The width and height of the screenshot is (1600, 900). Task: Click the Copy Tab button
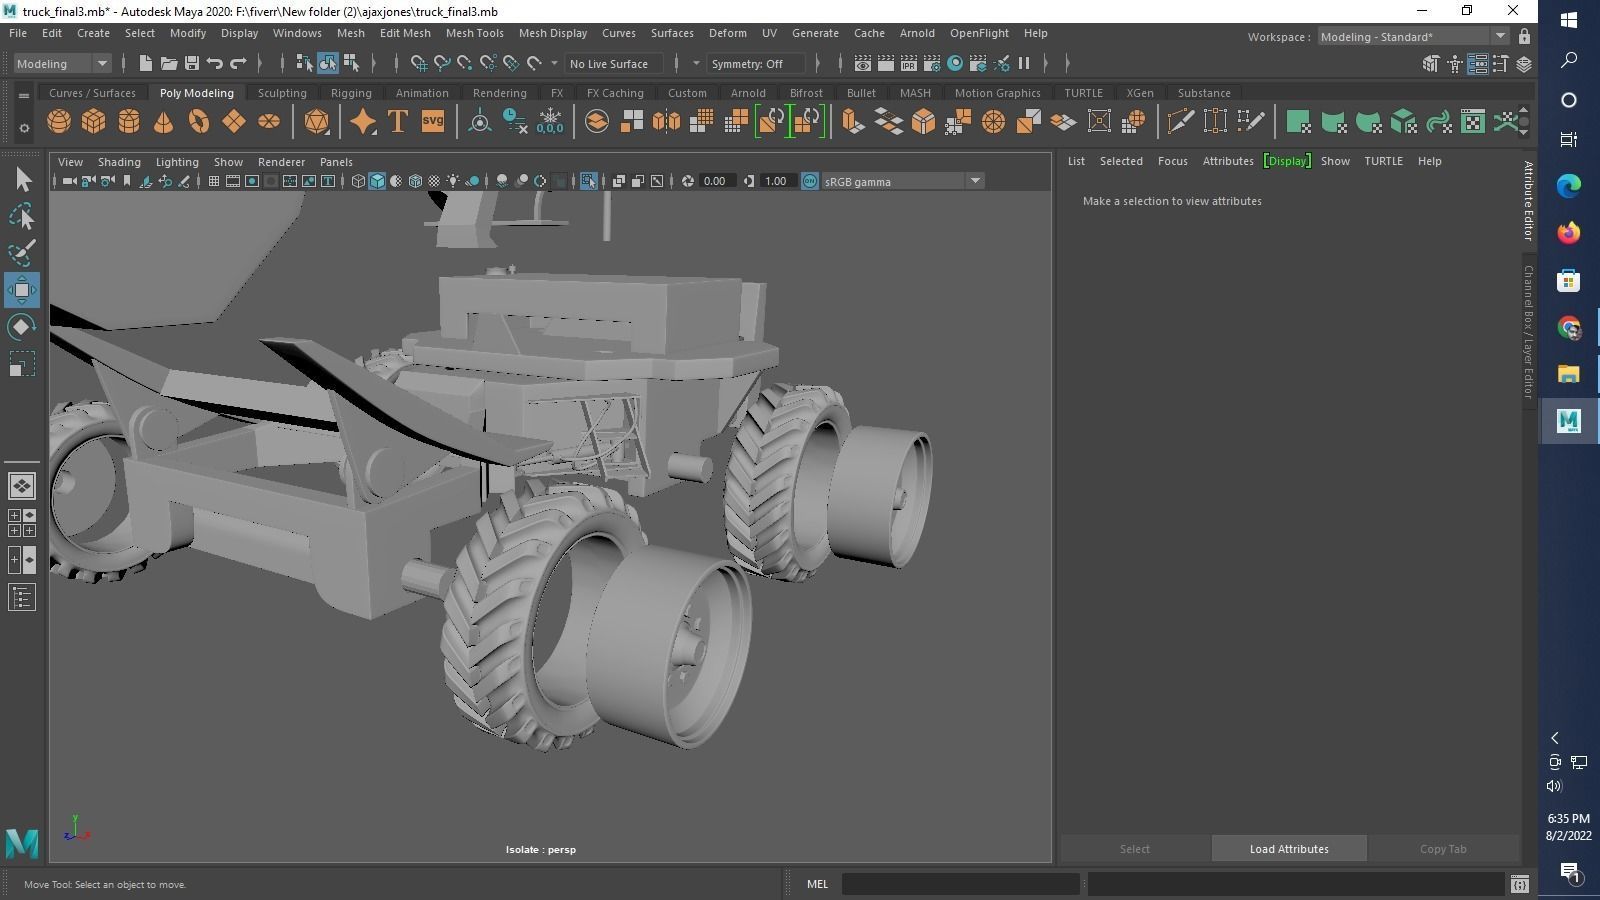click(x=1443, y=848)
